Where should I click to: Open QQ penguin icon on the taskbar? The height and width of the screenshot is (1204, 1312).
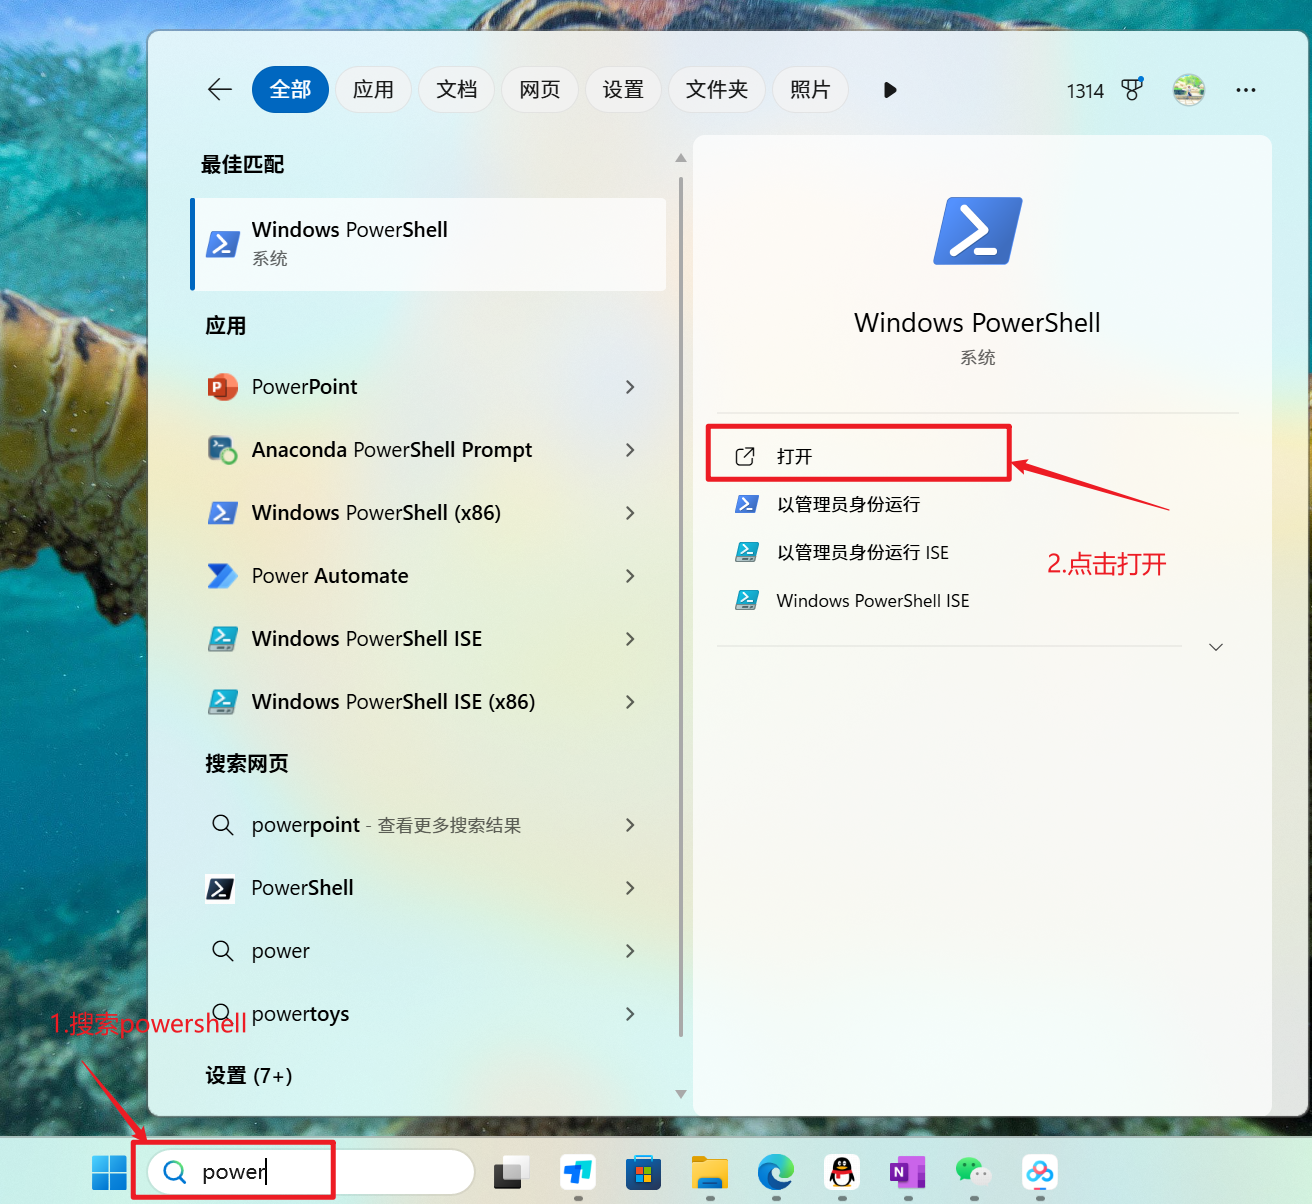click(842, 1172)
